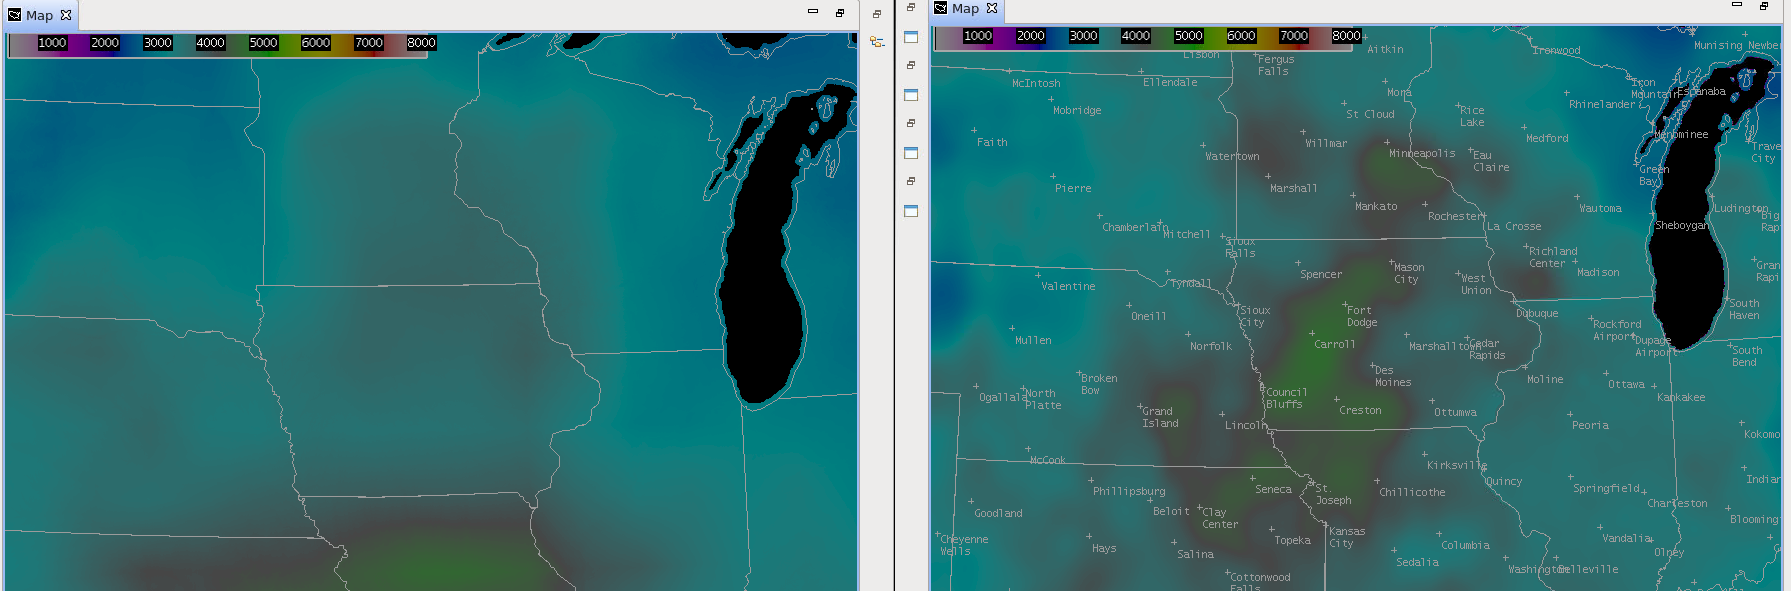Click the Grand Island label
The height and width of the screenshot is (591, 1791).
point(1160,417)
